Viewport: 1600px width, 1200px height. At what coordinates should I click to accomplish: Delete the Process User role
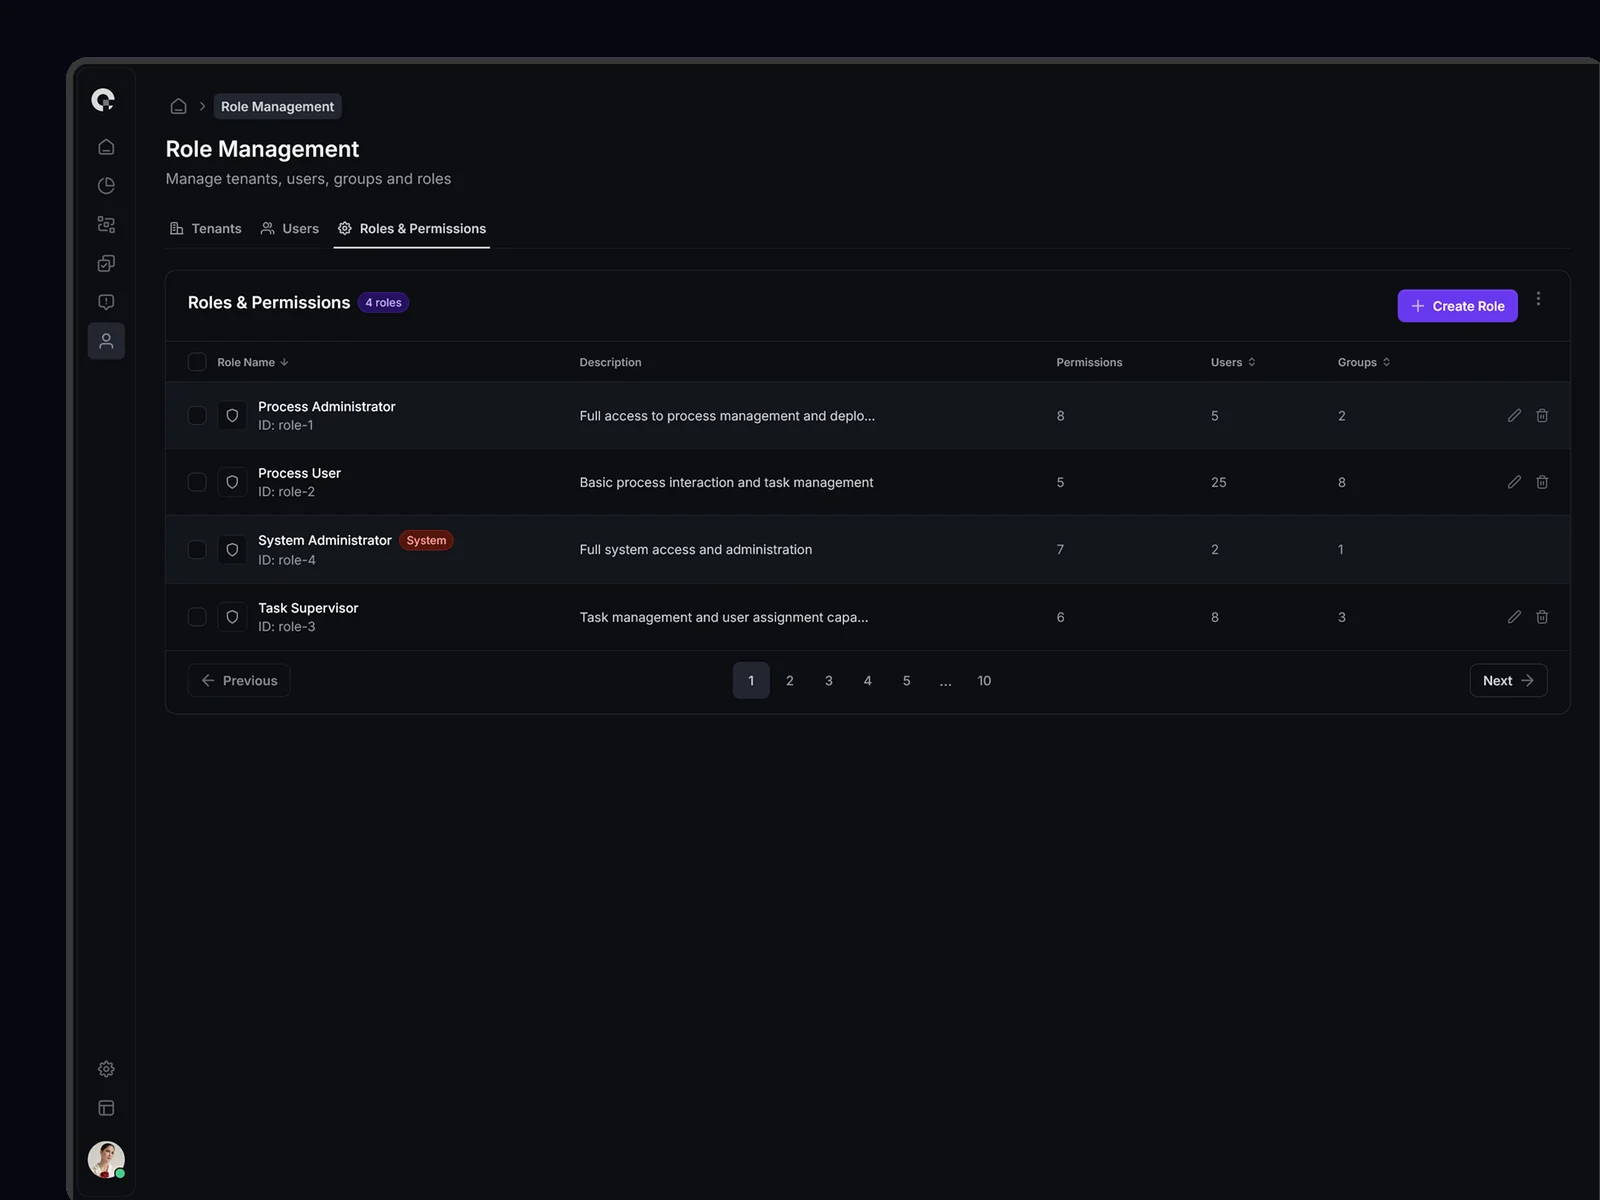[1542, 482]
